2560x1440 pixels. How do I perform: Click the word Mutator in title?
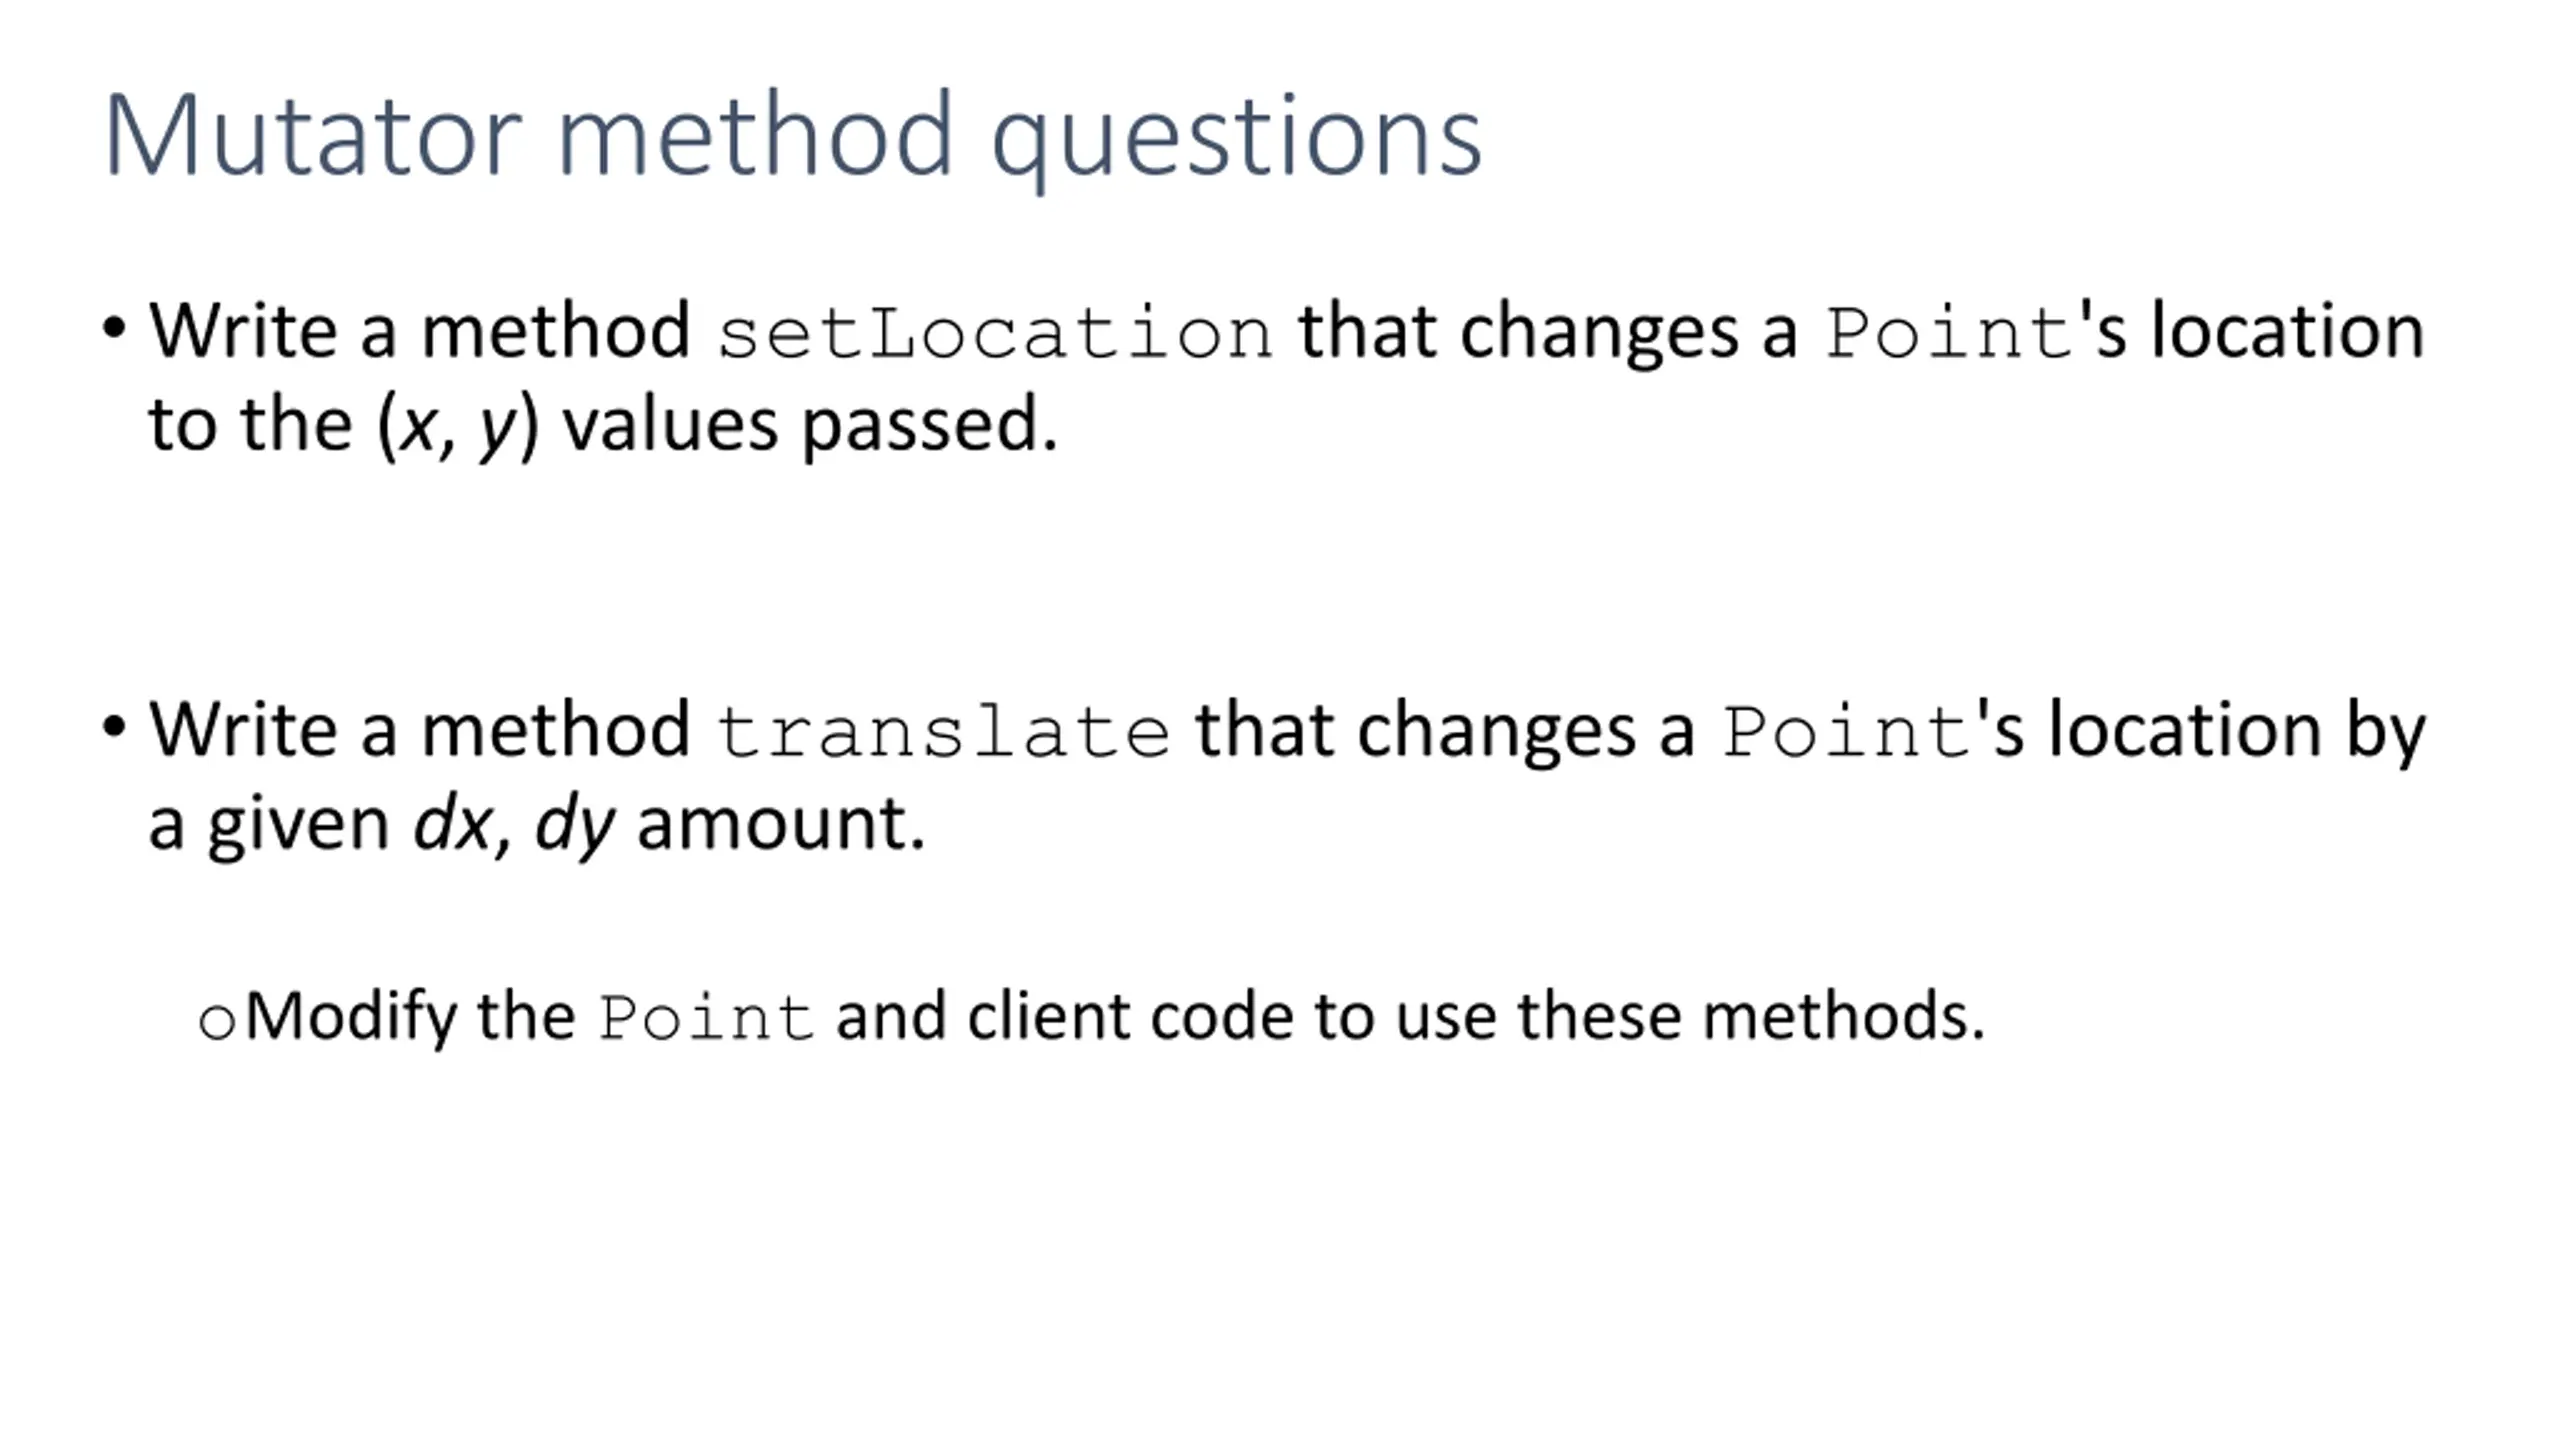coord(312,137)
